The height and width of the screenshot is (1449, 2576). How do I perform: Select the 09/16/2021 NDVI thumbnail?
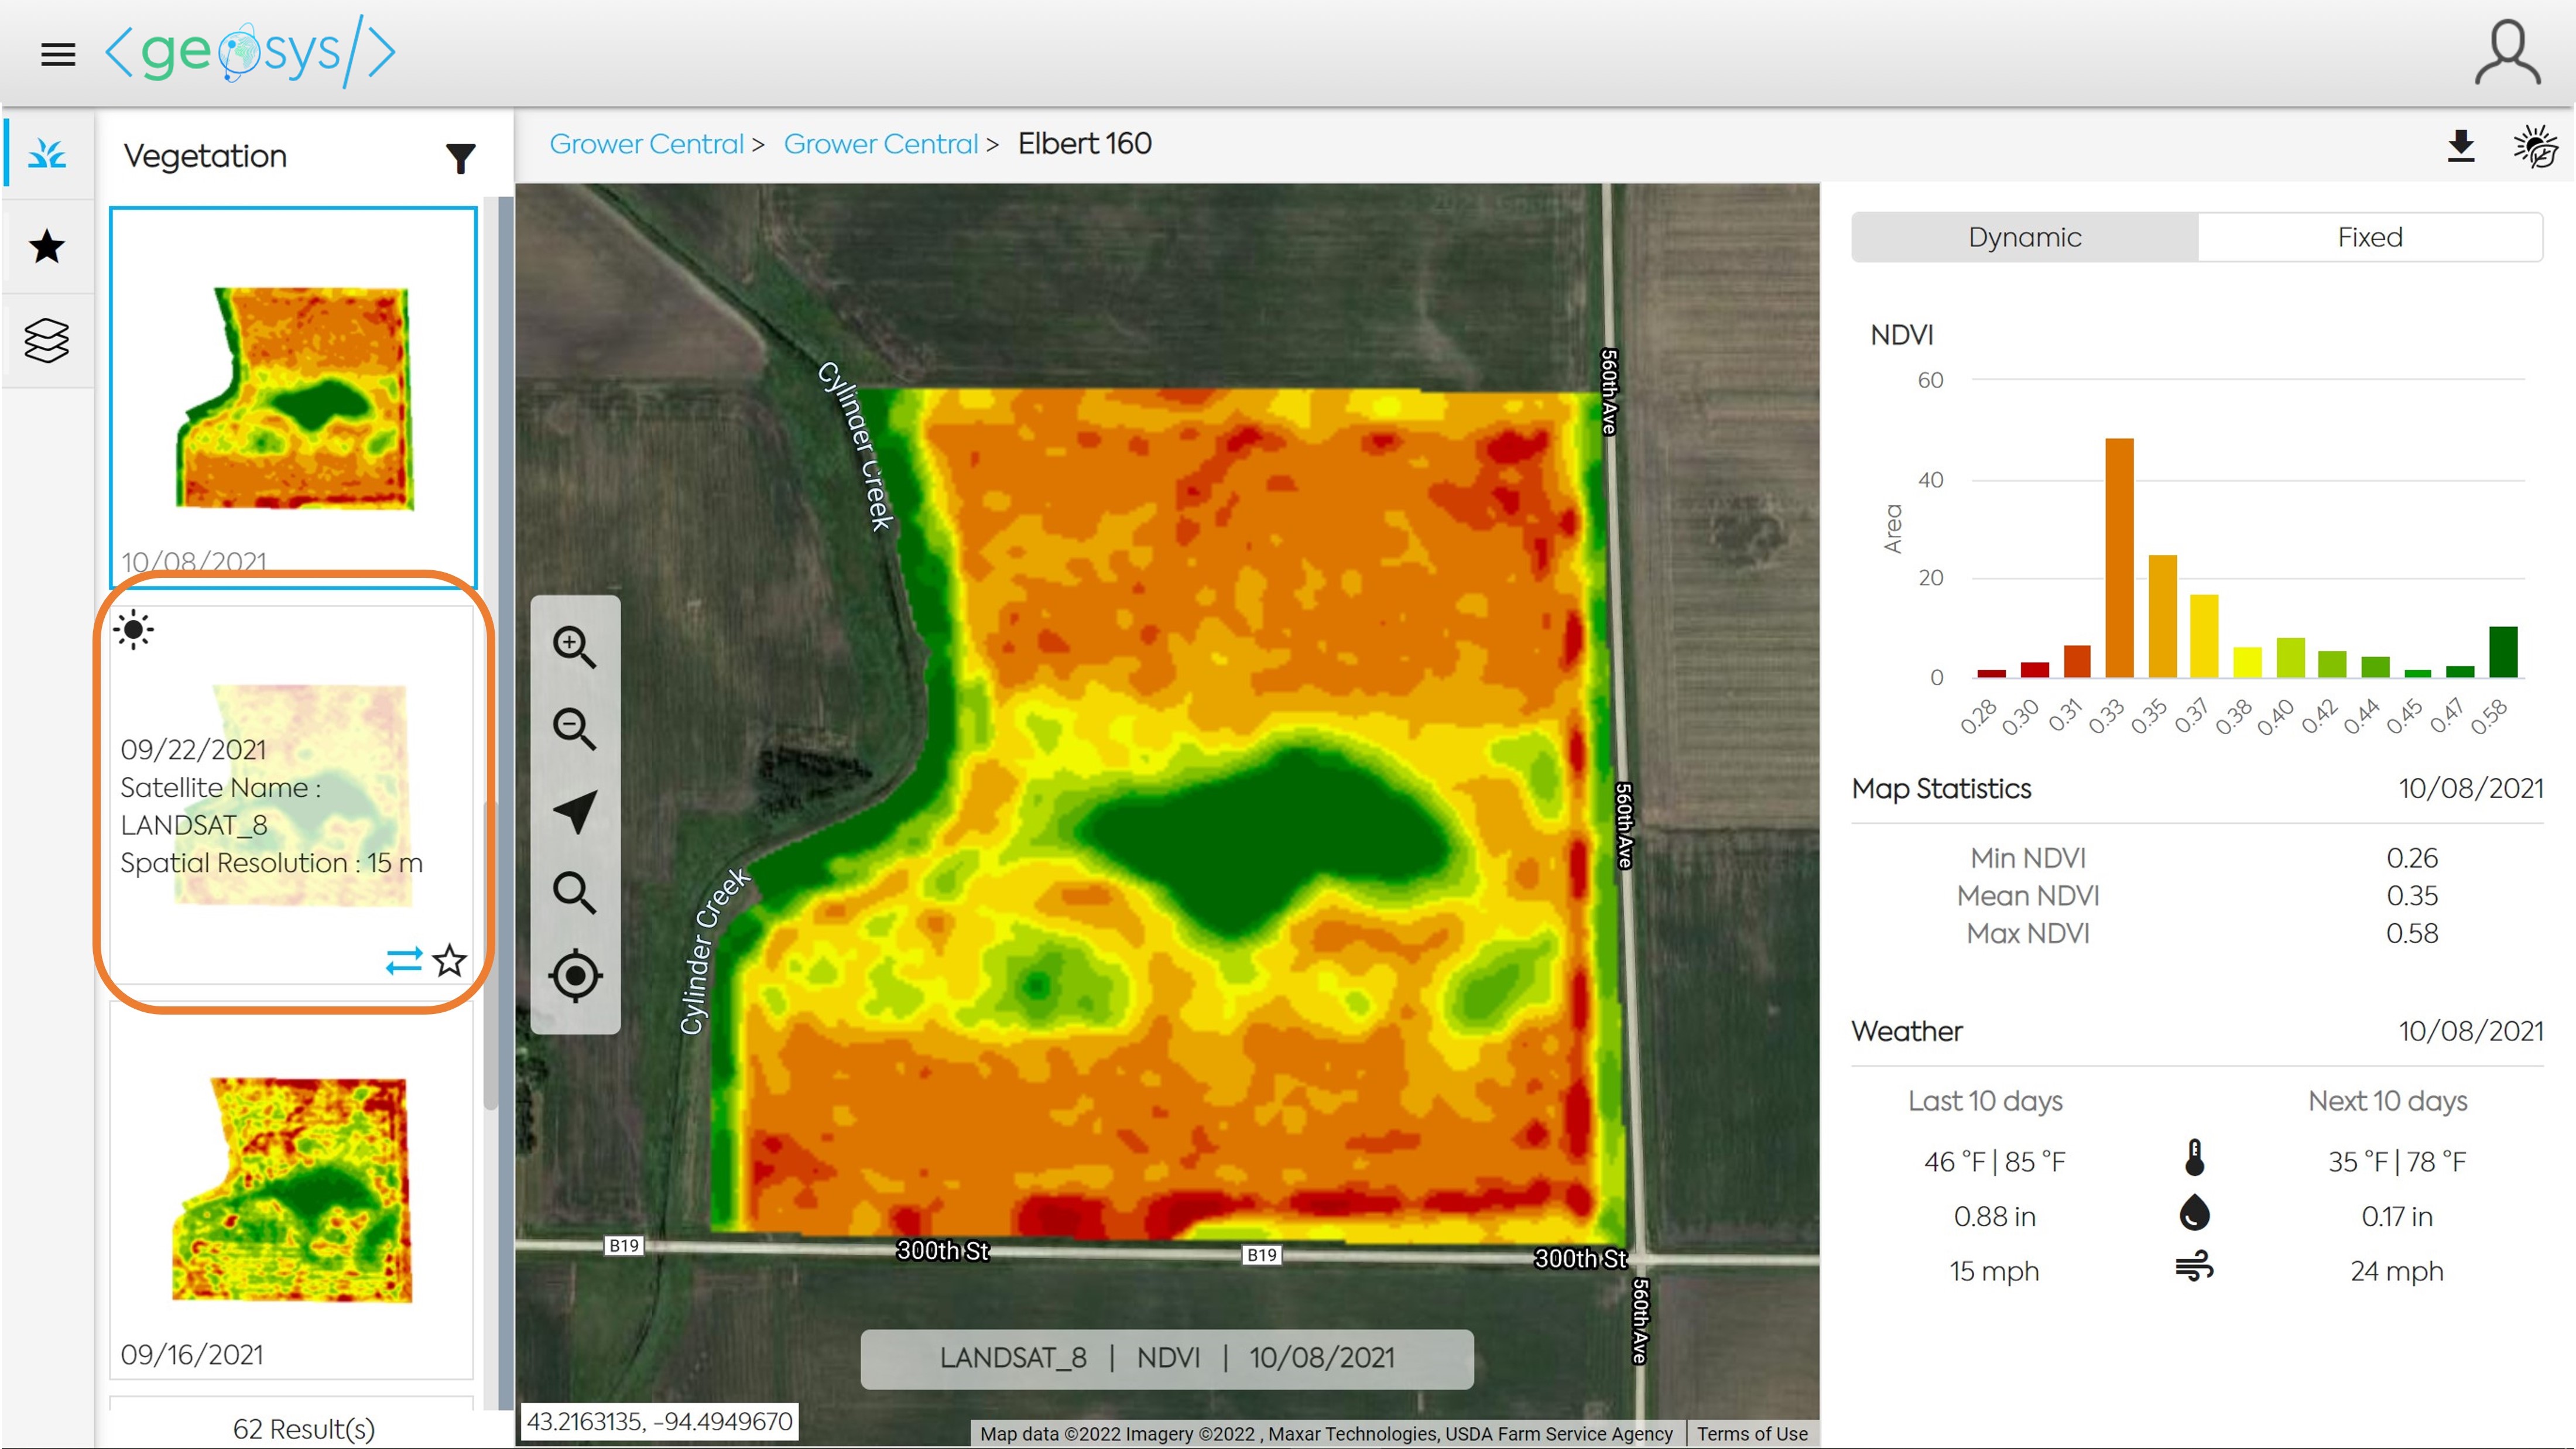[x=292, y=1190]
